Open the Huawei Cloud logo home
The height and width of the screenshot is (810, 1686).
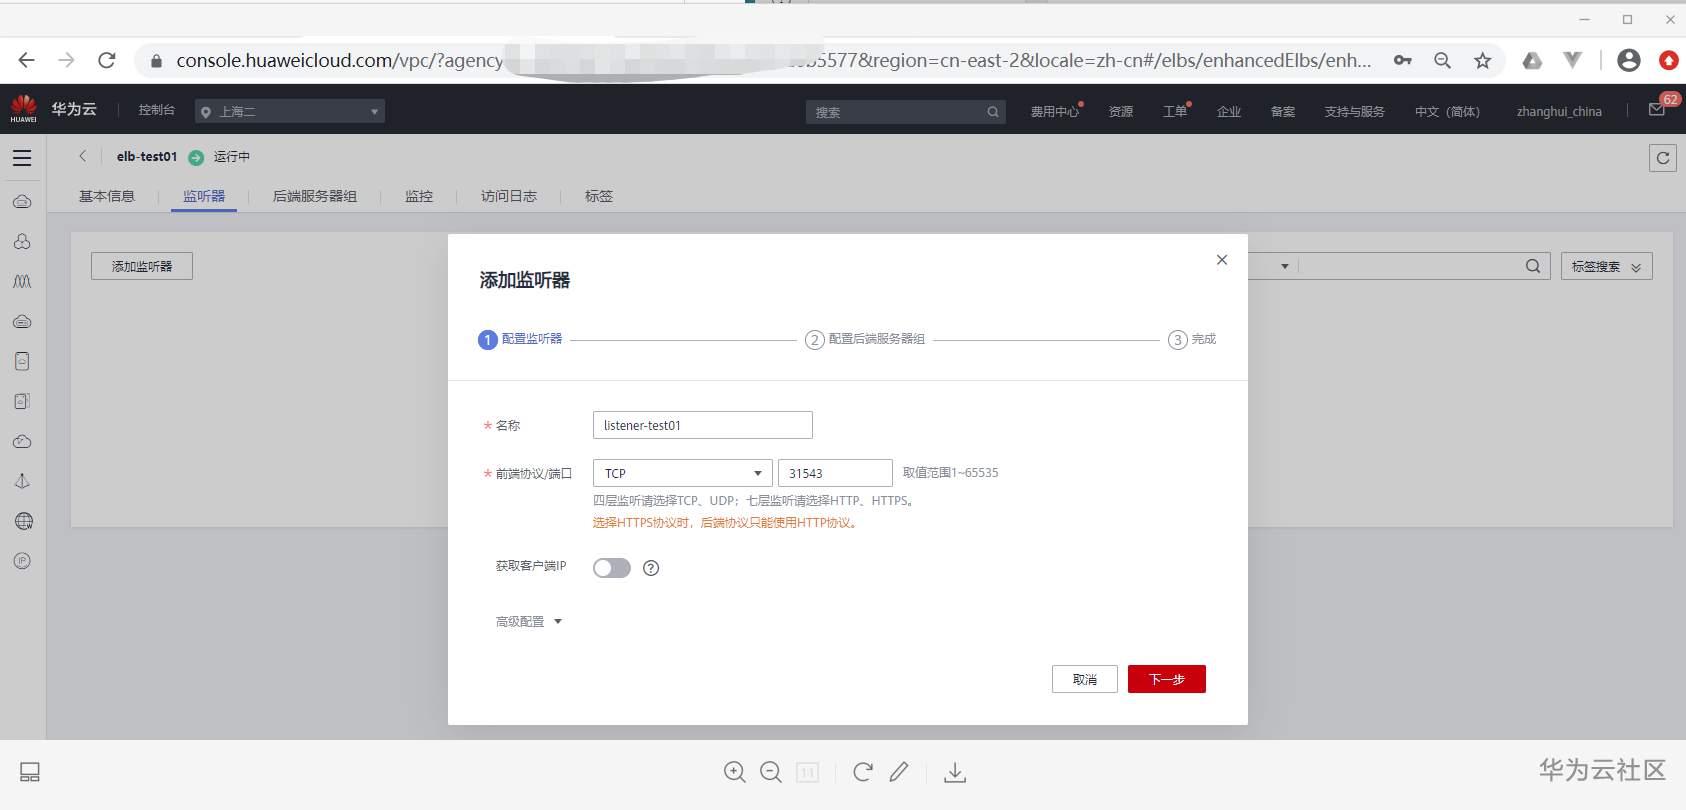click(x=24, y=109)
